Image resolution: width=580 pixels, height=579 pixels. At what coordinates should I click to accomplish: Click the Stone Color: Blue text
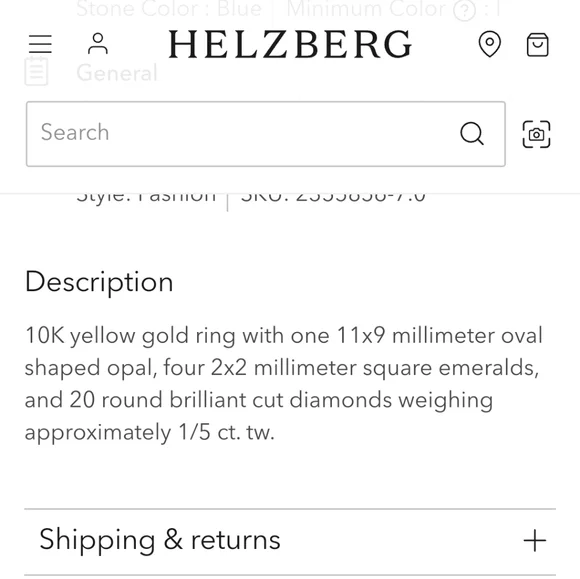coord(169,9)
